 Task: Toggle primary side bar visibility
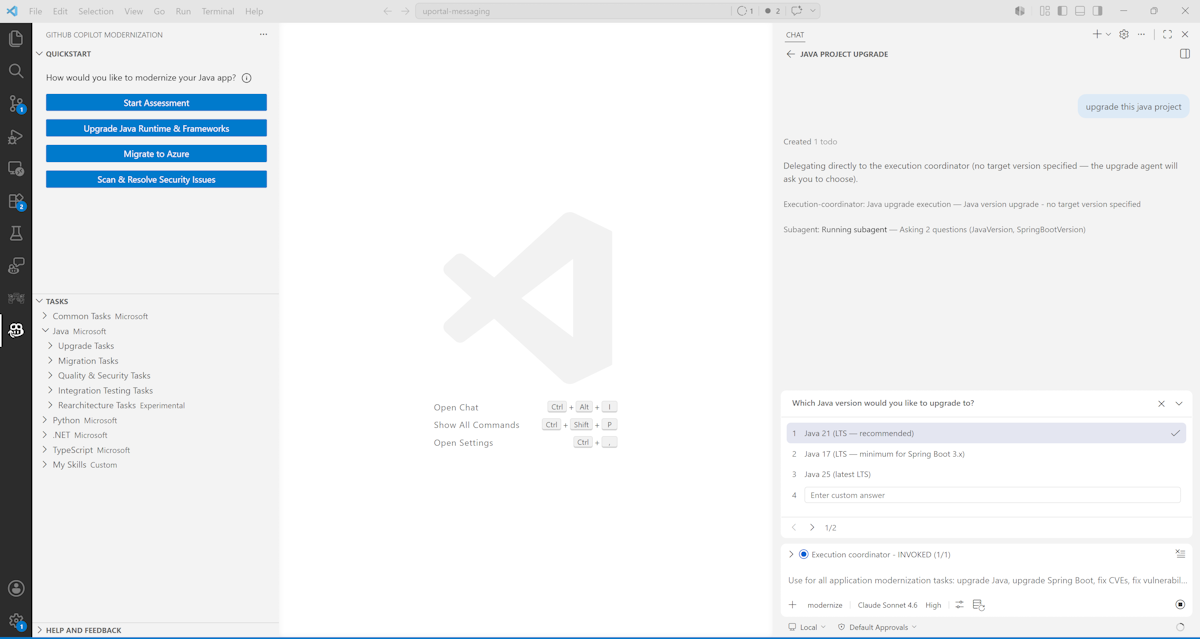[1062, 11]
